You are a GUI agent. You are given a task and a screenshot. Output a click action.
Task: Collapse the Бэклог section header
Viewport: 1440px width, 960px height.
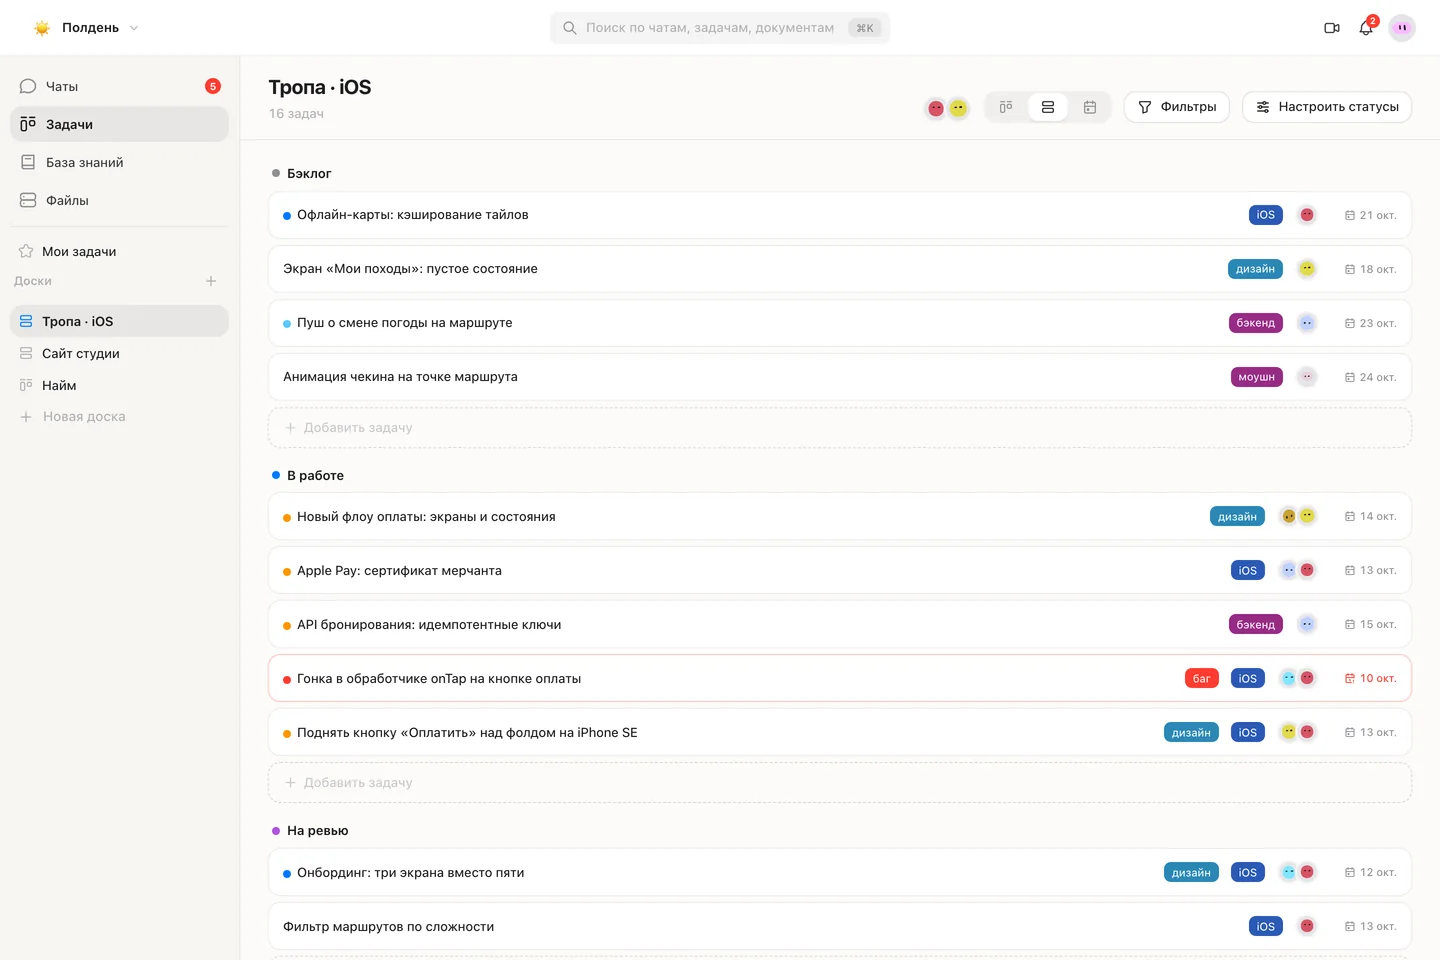coord(302,173)
